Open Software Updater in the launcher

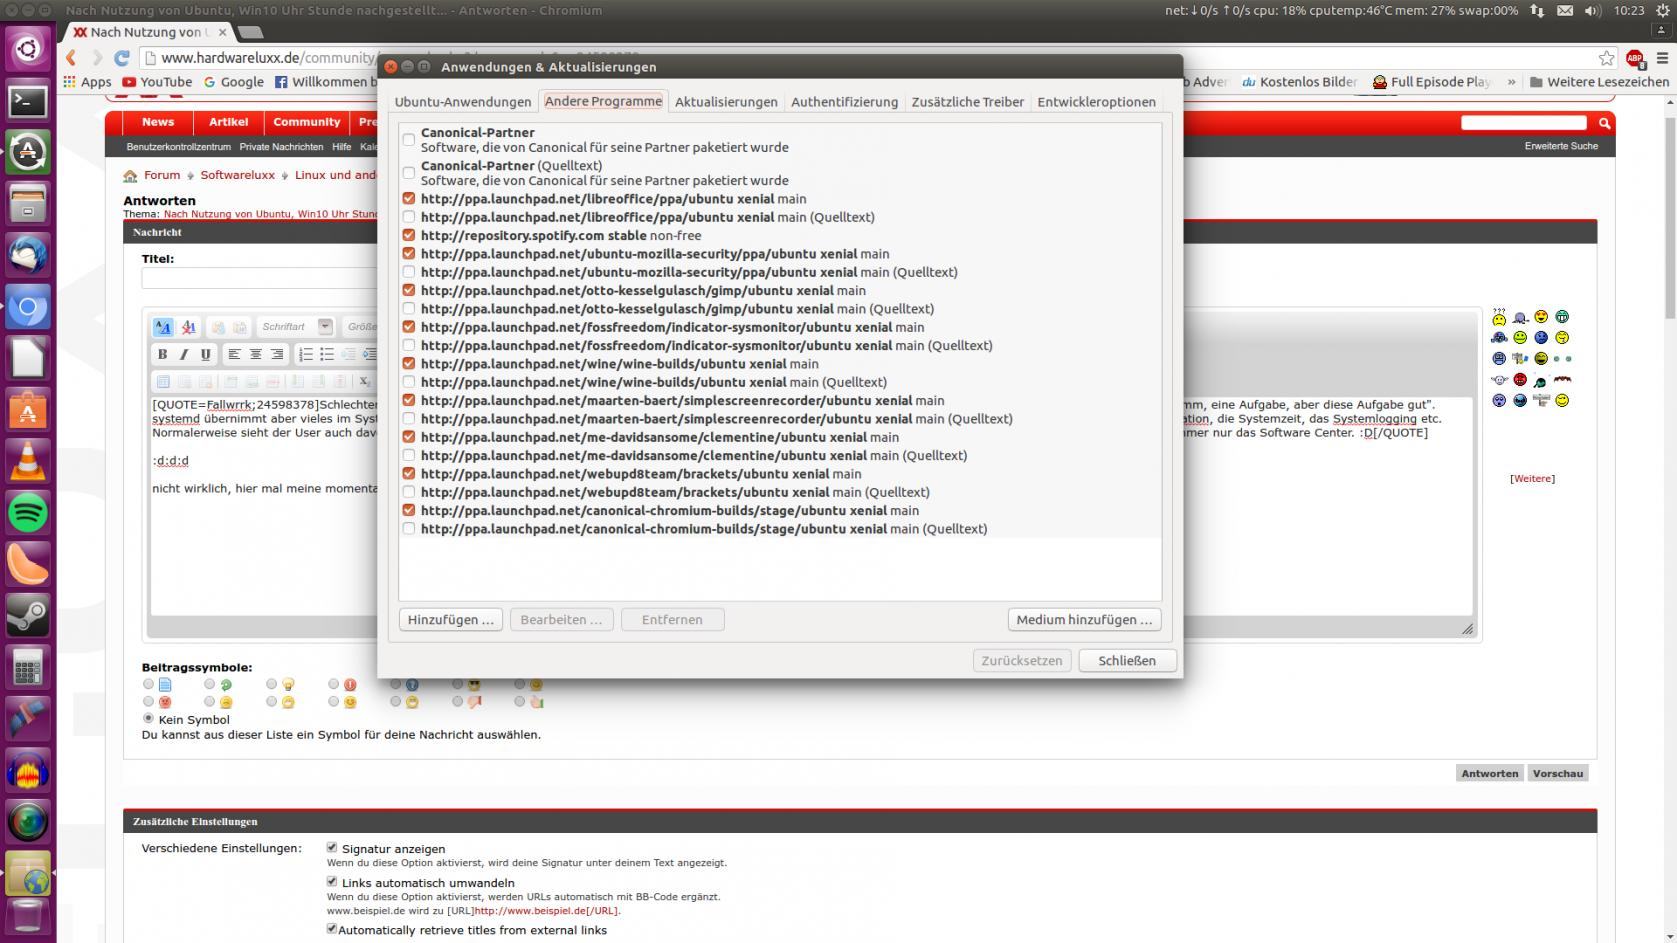(x=28, y=152)
